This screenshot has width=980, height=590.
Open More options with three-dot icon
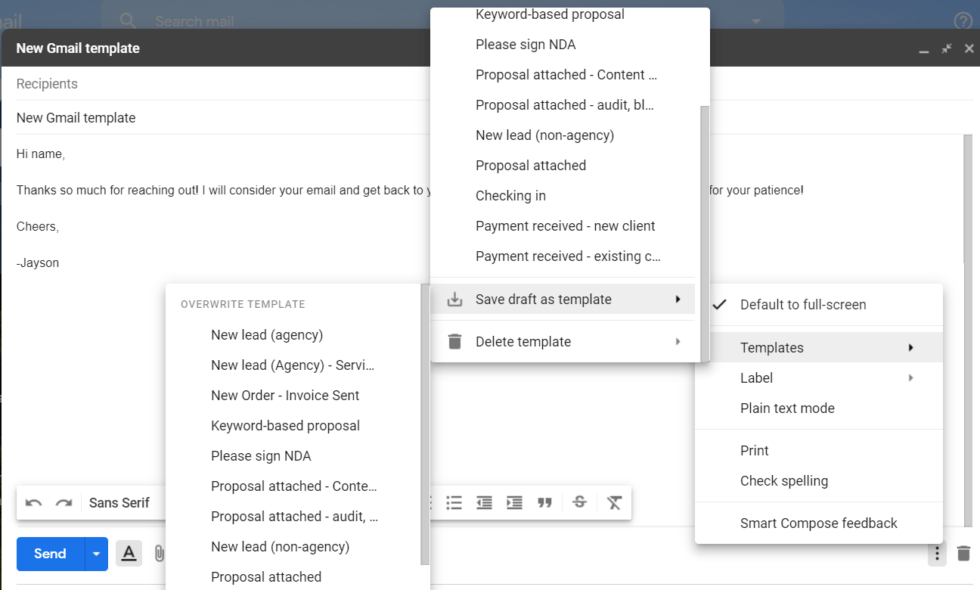pos(936,553)
